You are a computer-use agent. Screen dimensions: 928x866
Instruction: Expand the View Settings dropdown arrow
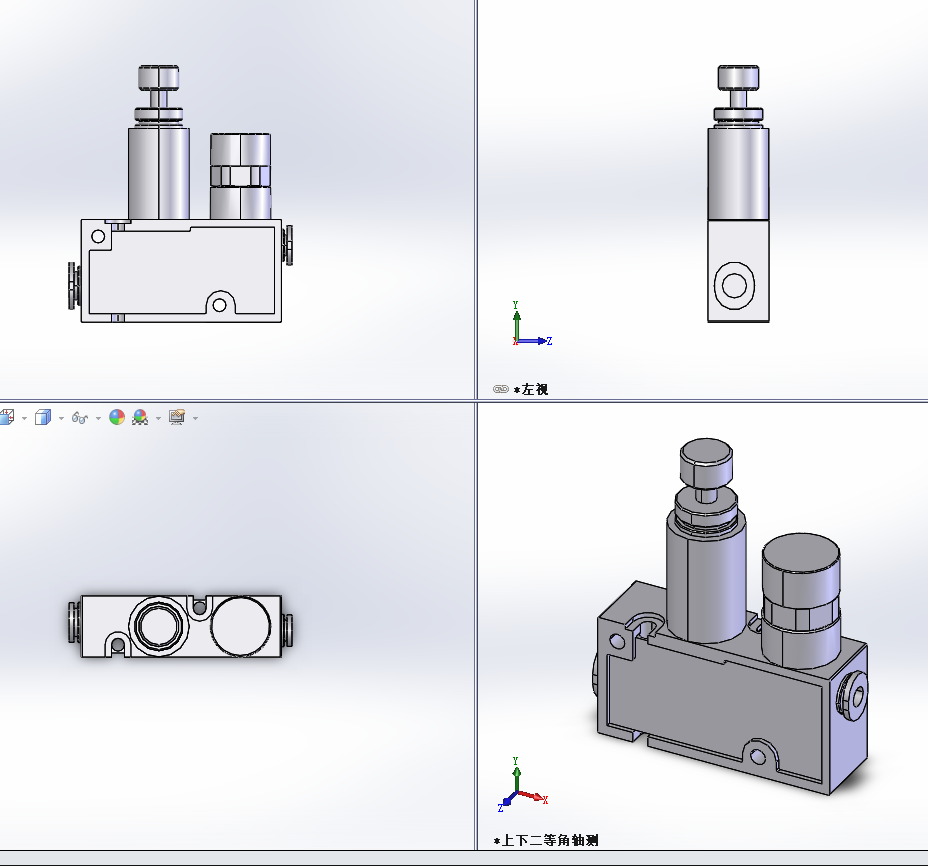tap(195, 418)
